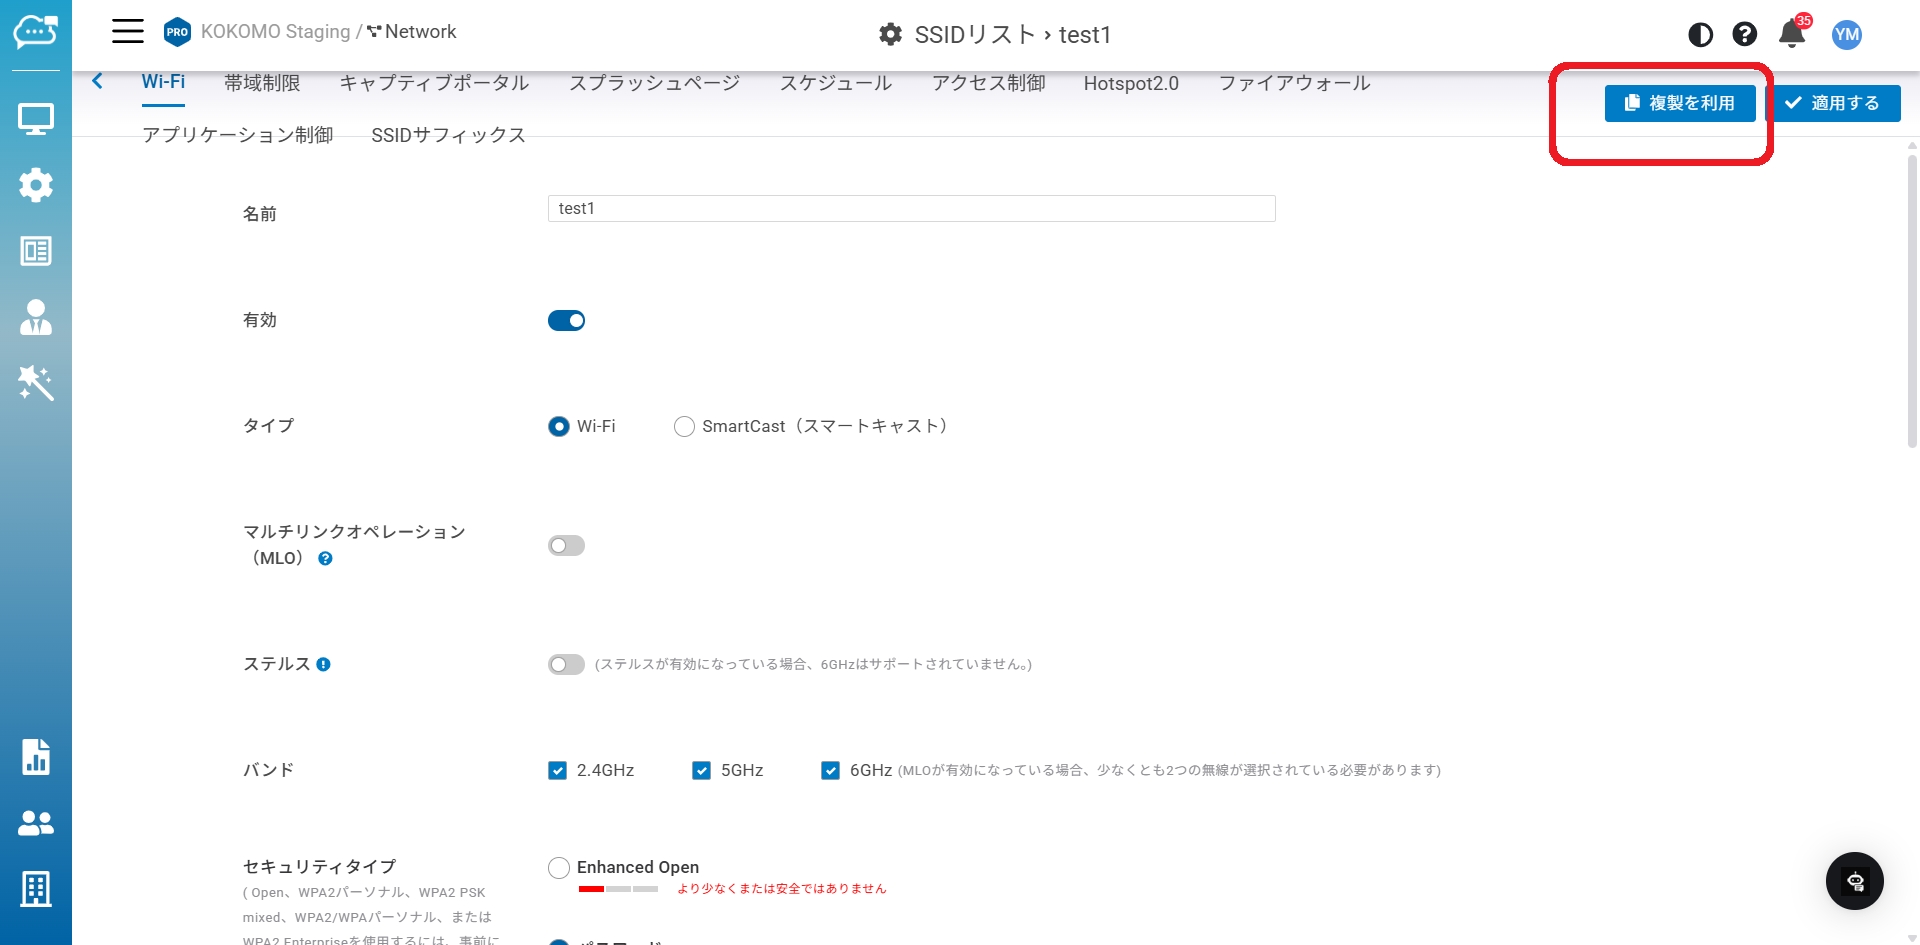This screenshot has height=945, width=1920.
Task: Select the SmartCast radio button
Action: 684,427
